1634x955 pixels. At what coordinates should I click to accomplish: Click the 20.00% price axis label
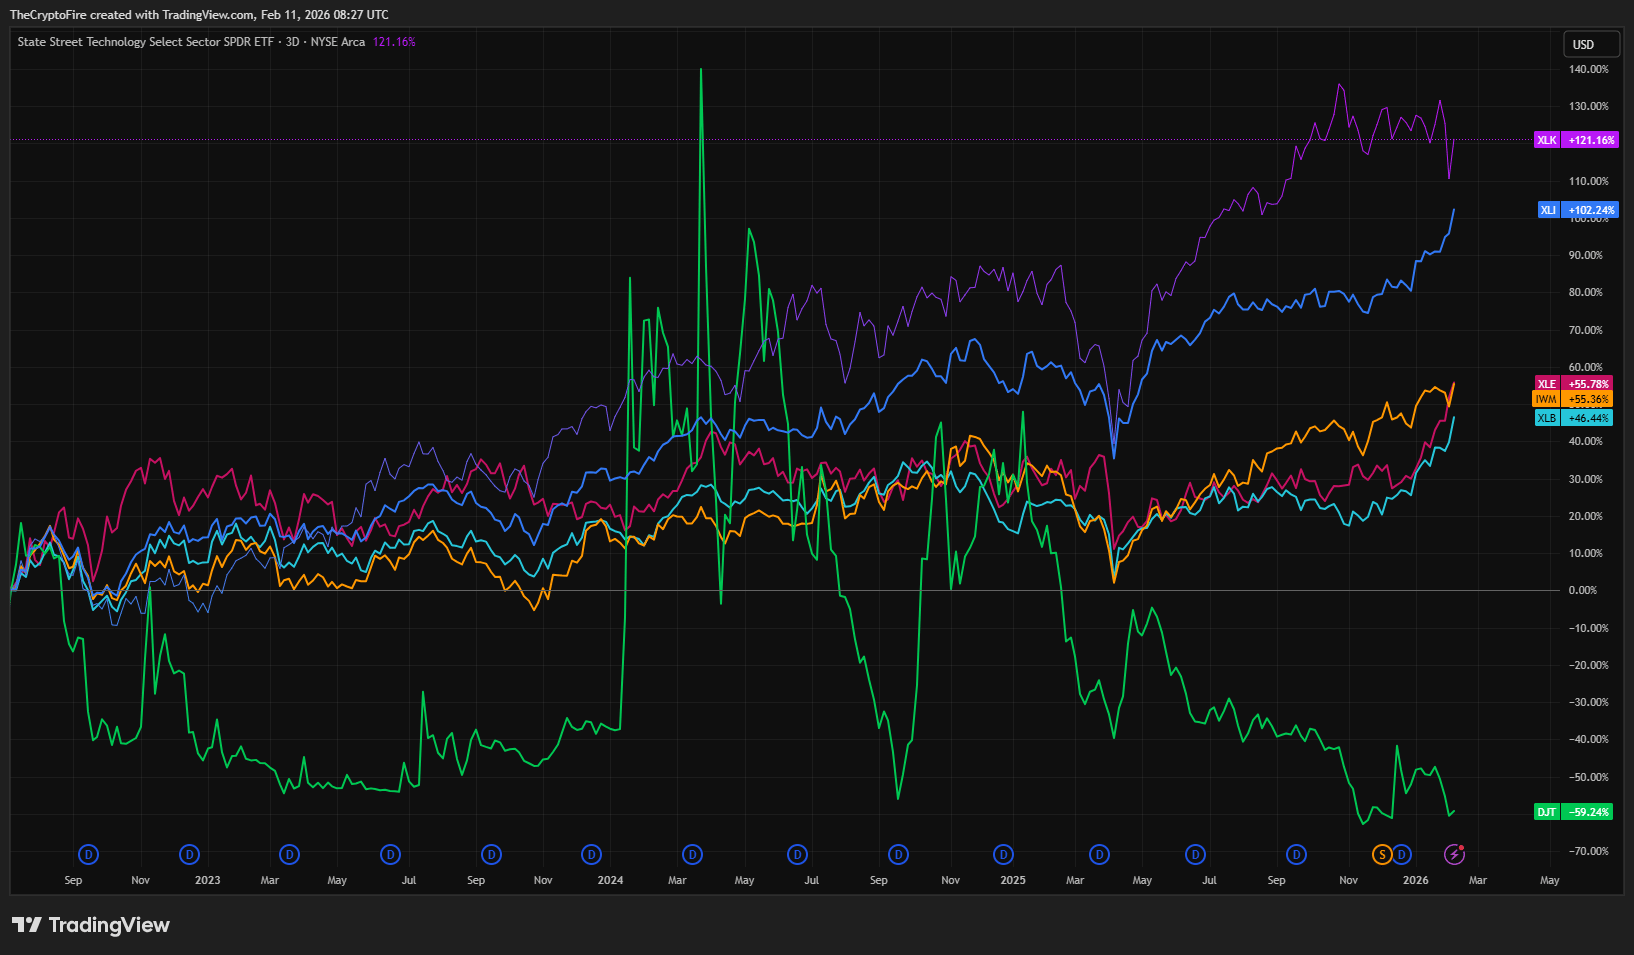tap(1586, 516)
